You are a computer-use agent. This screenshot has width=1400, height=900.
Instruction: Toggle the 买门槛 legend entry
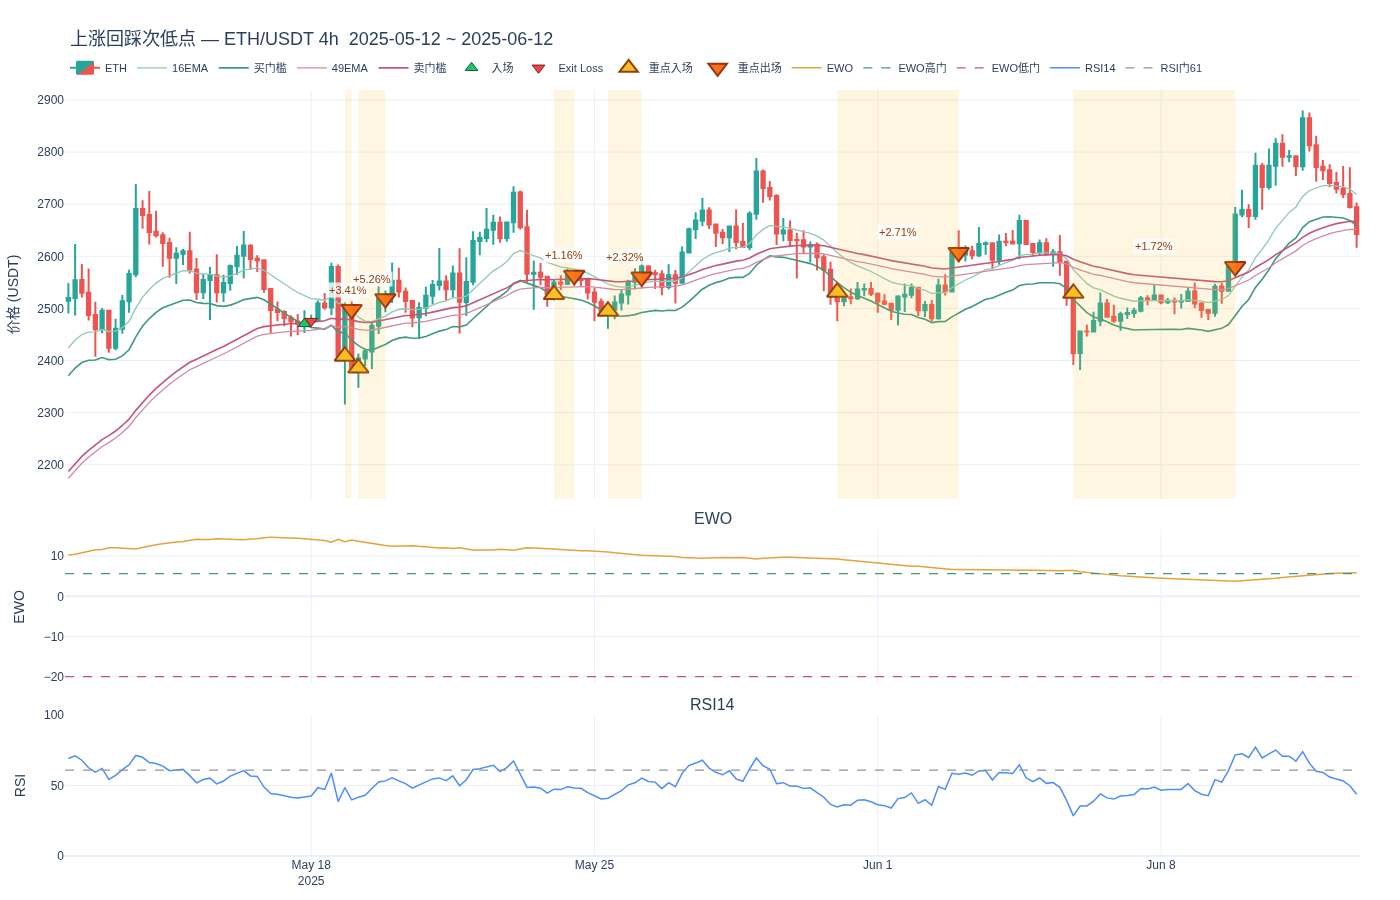pos(253,68)
